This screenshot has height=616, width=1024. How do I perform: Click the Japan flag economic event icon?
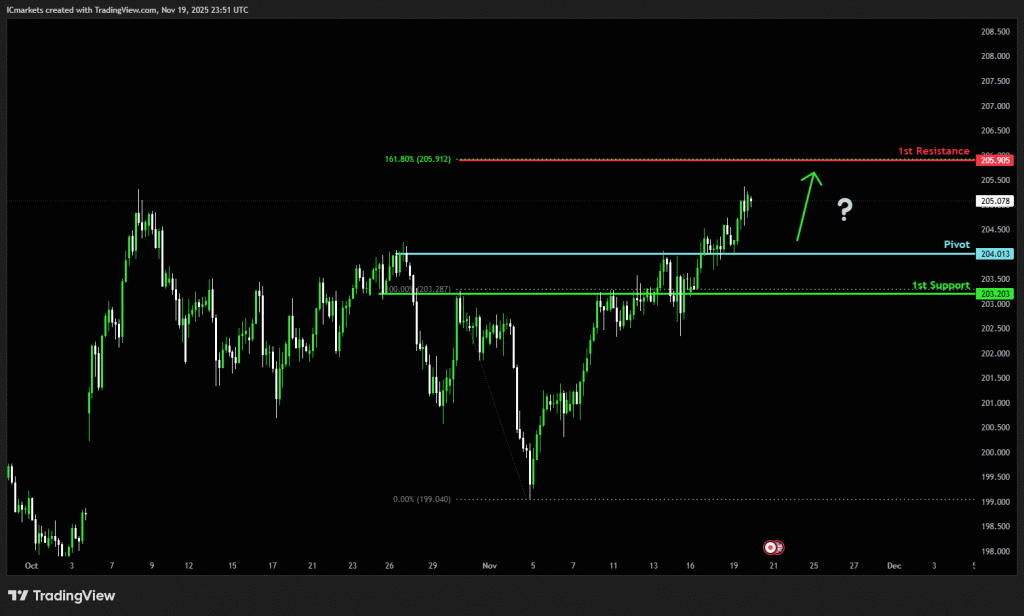point(771,547)
